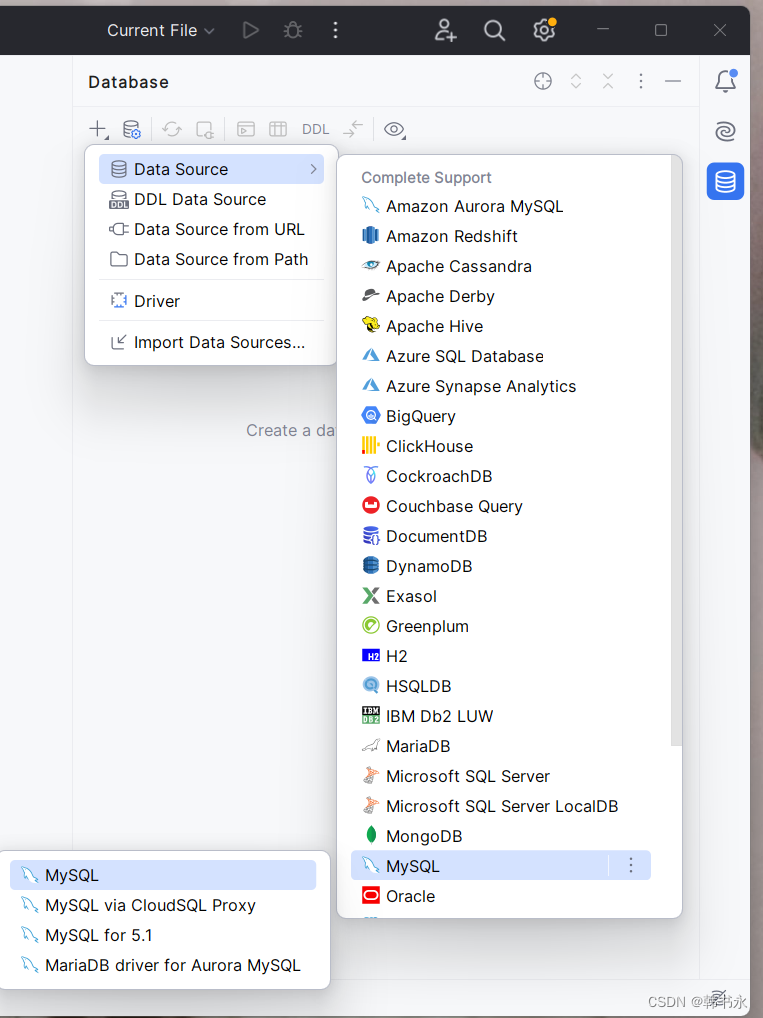Select Data Source from Path
This screenshot has width=763, height=1018.
pos(211,259)
